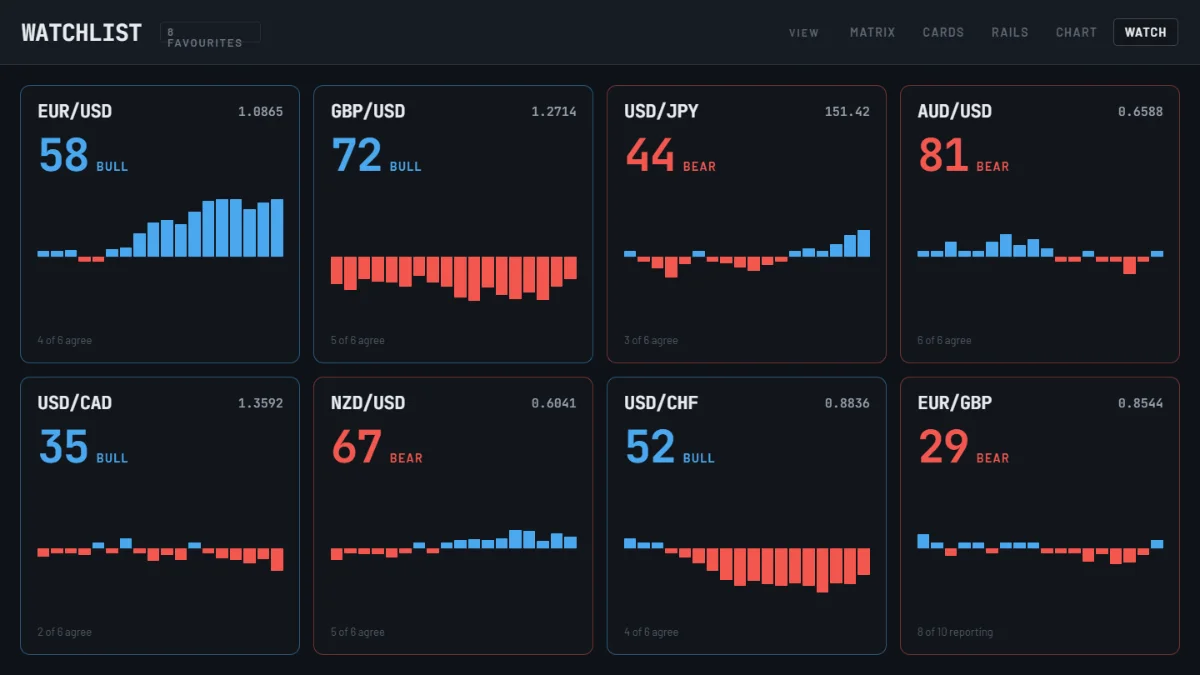Click the EUR/USD bar sparkline chart
This screenshot has width=1200, height=675.
160,256
